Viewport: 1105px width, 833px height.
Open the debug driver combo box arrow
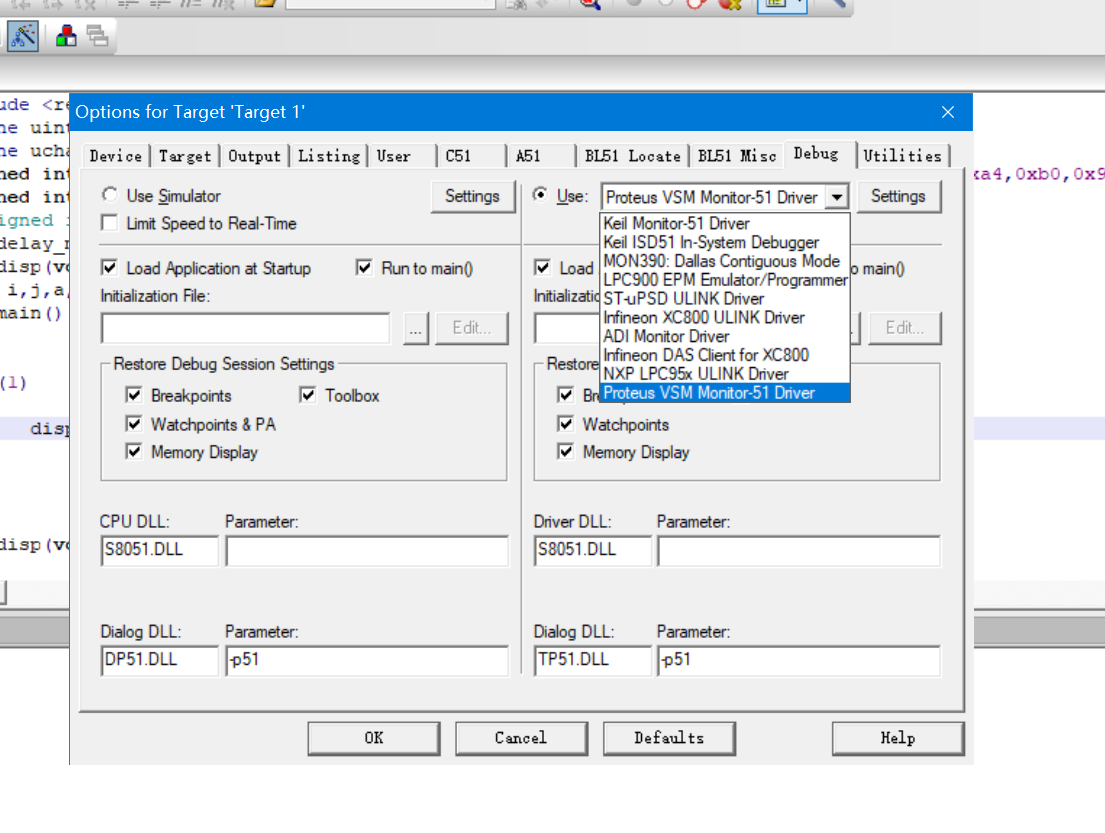click(x=837, y=197)
